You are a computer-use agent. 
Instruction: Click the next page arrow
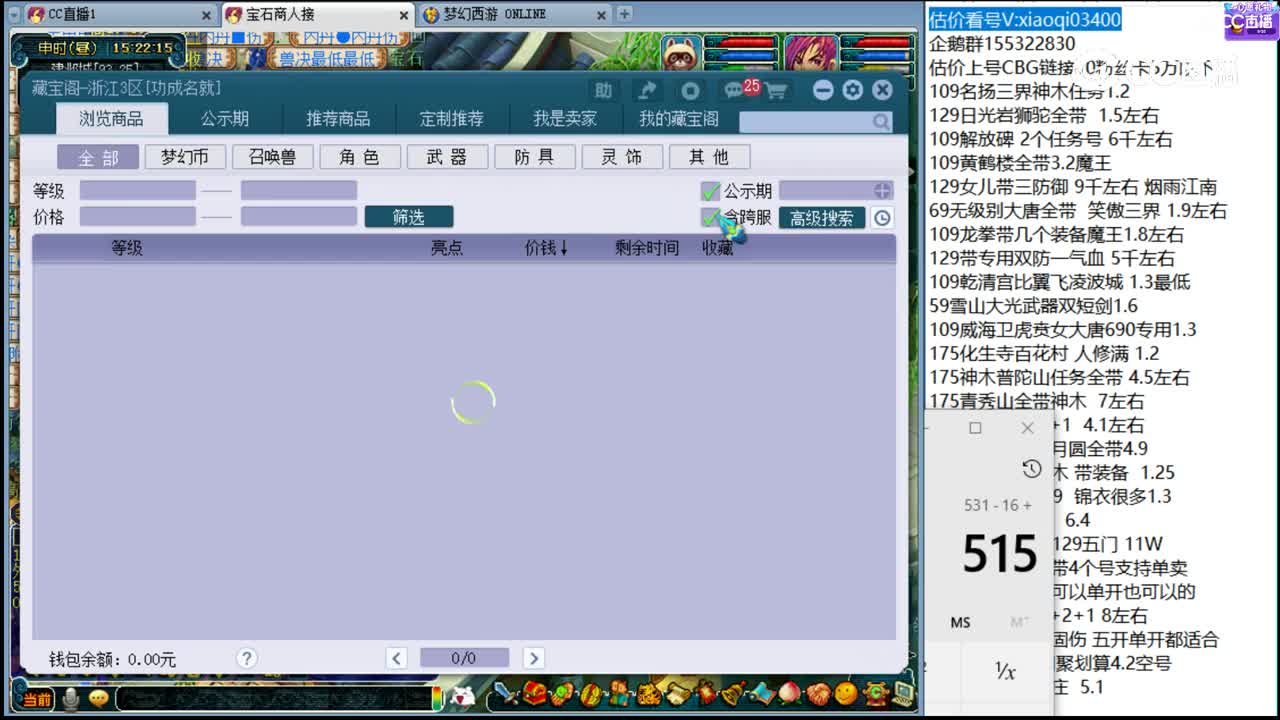click(533, 658)
